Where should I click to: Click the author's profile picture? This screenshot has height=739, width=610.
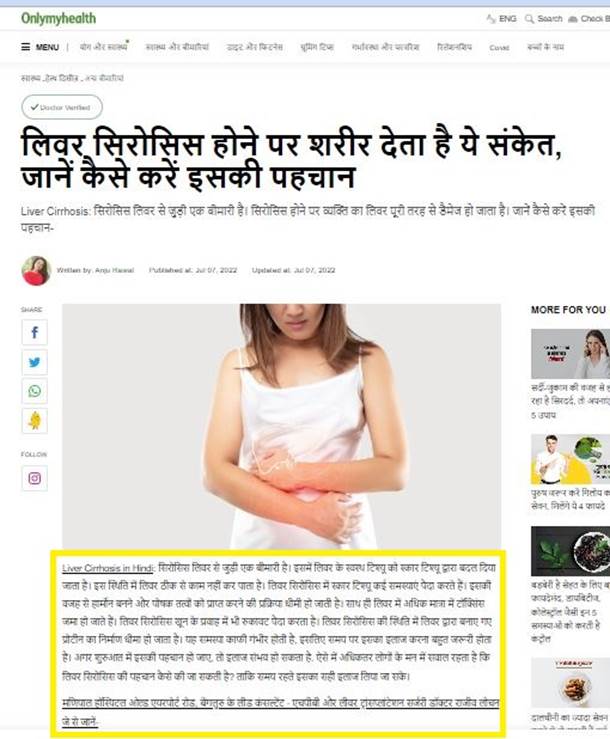click(x=36, y=271)
